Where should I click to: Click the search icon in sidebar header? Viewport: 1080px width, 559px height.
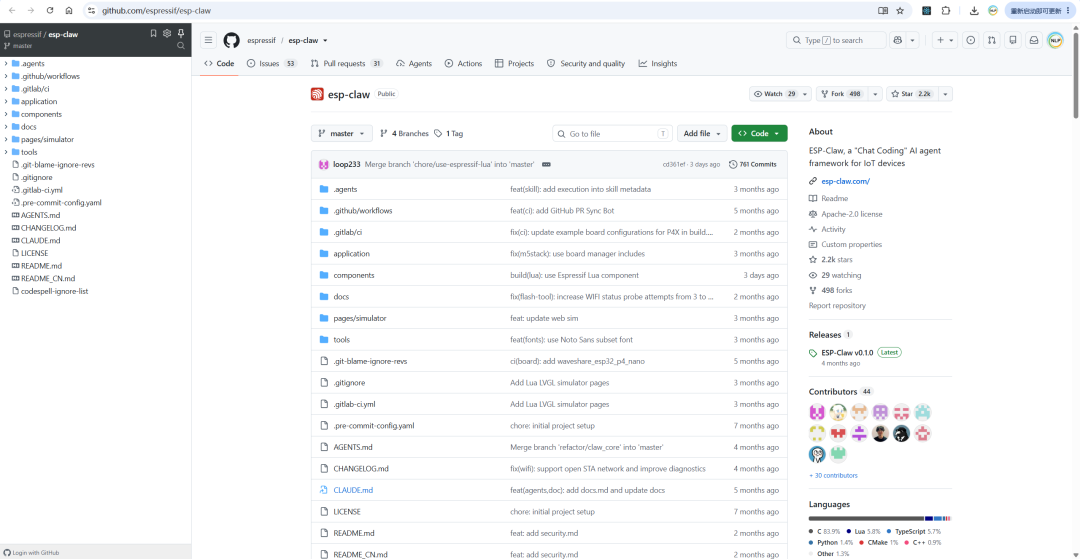coord(180,45)
